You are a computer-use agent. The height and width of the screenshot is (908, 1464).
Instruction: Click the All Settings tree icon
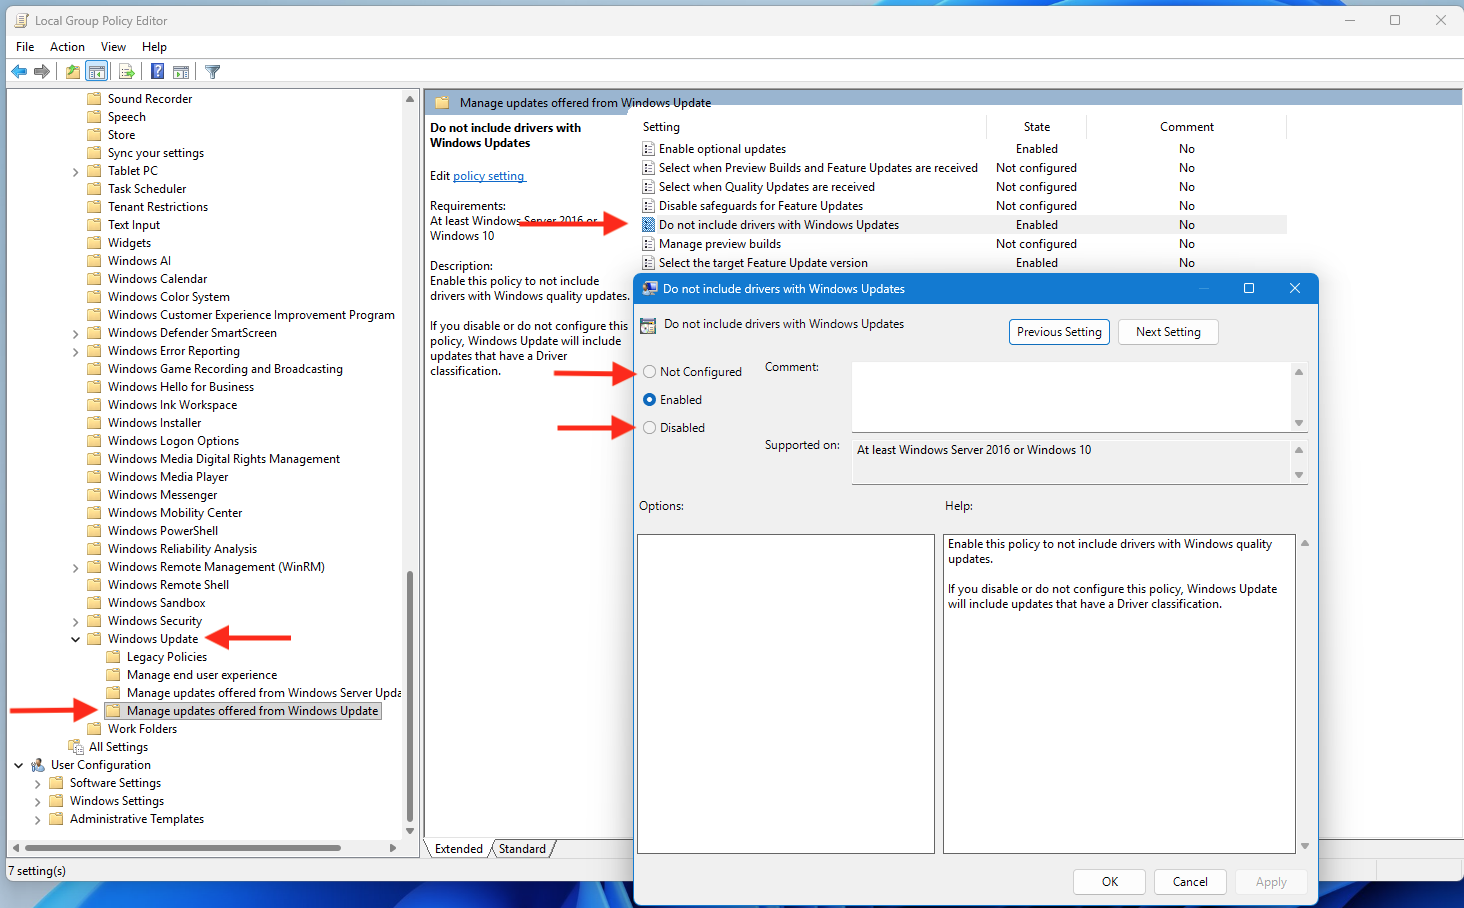(76, 747)
